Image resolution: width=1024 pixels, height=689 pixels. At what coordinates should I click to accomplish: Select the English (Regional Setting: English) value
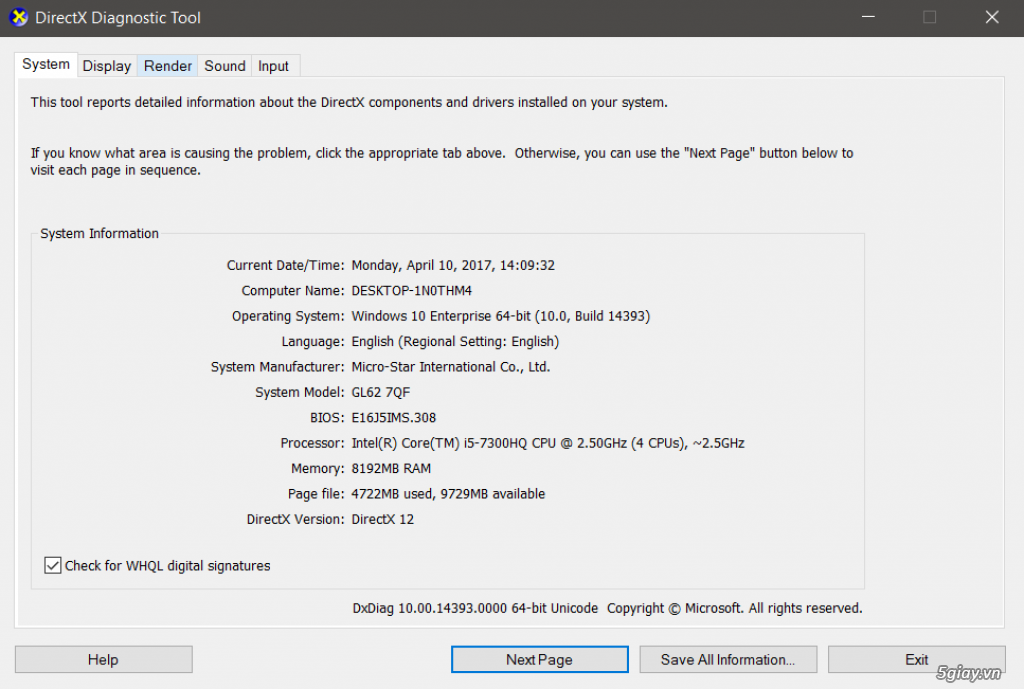tap(455, 342)
